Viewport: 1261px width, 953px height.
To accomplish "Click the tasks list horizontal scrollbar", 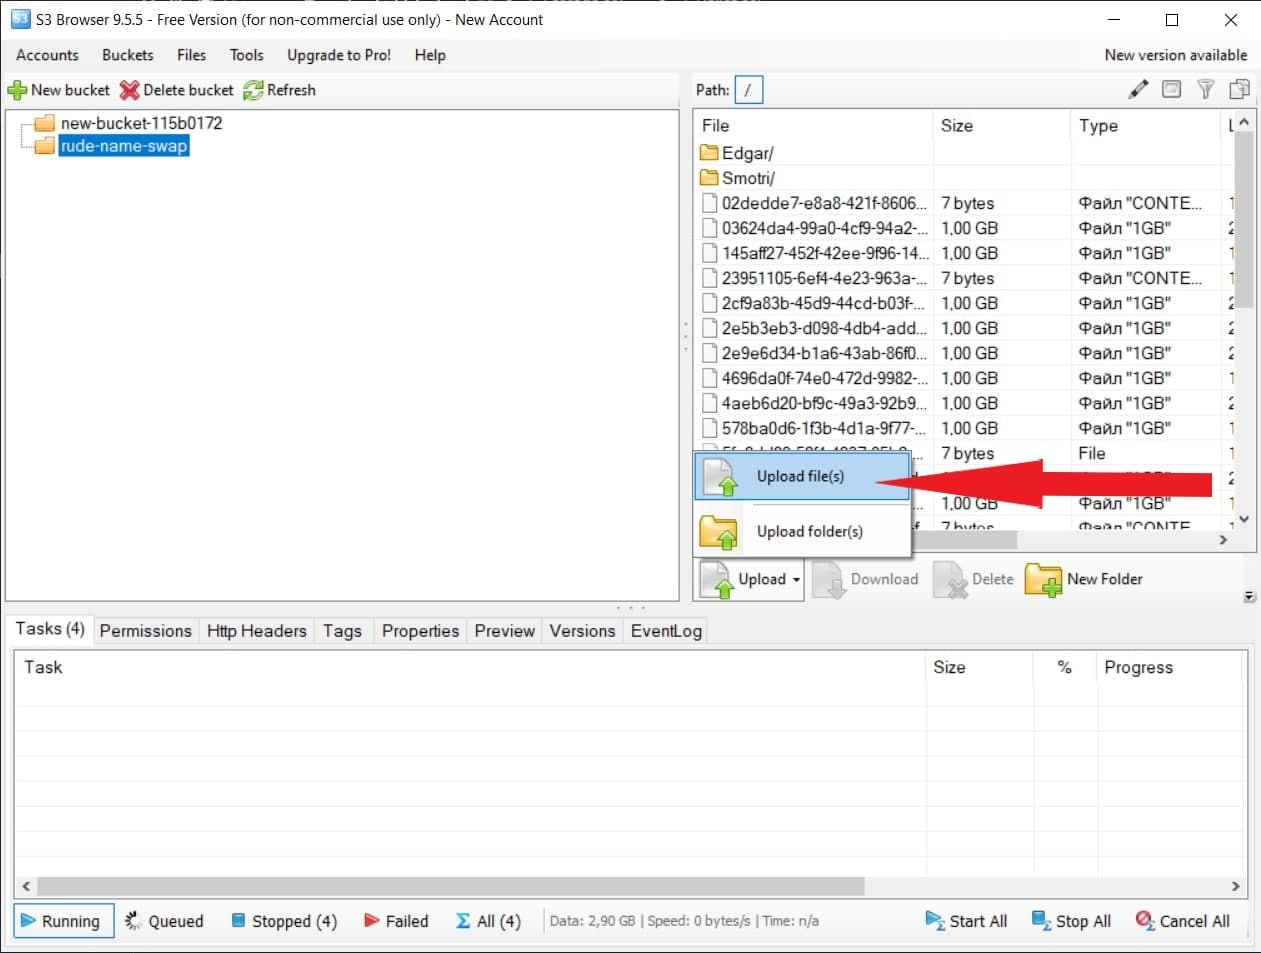I will coord(450,886).
